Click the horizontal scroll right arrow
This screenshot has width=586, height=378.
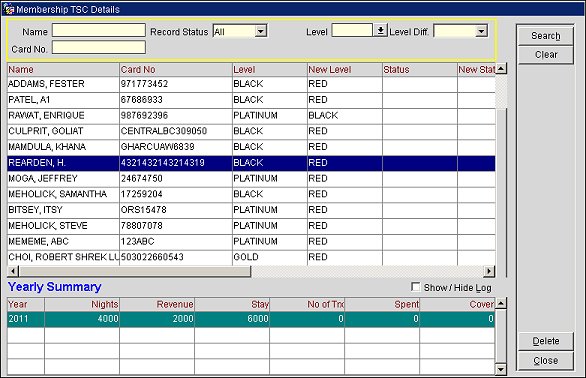point(489,271)
